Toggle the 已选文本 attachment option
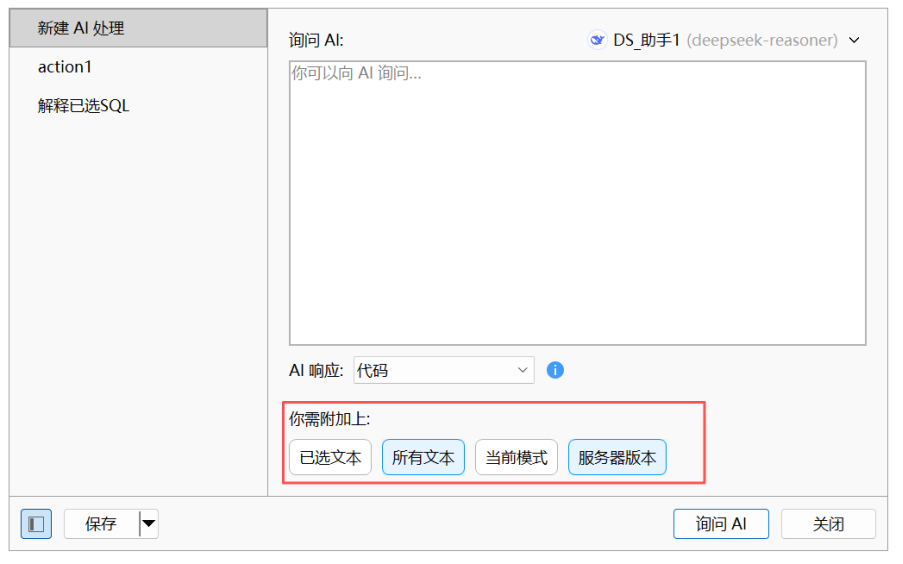The image size is (903, 564). [x=330, y=458]
